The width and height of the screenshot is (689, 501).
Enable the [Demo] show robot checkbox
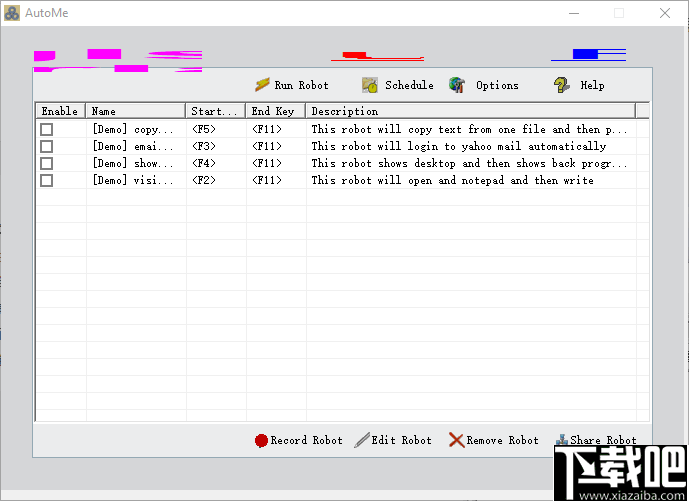(x=47, y=163)
